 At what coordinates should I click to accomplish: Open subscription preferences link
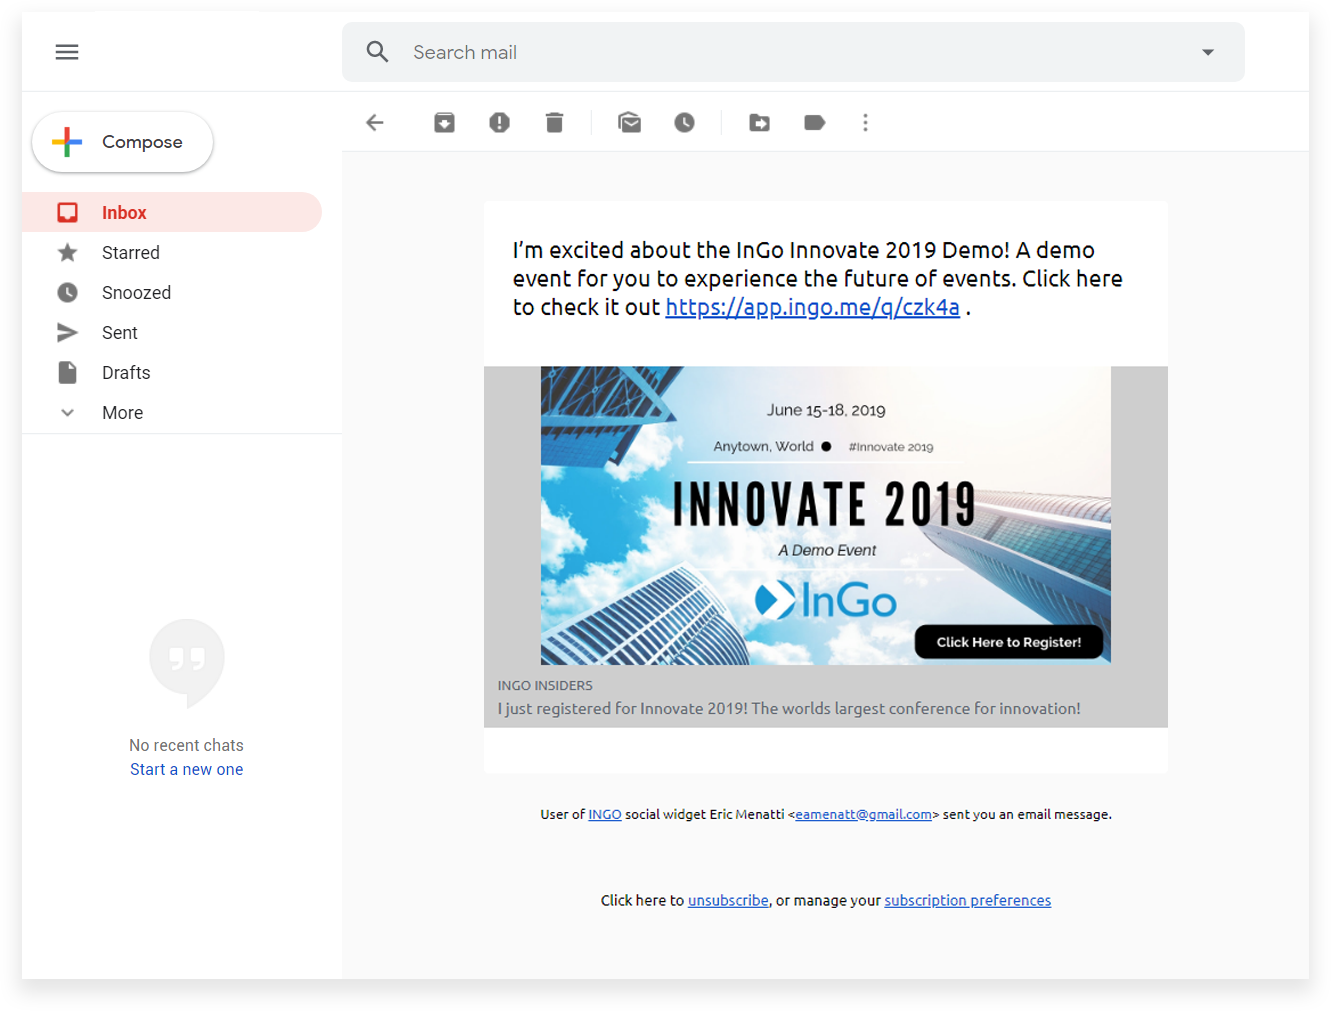[967, 901]
